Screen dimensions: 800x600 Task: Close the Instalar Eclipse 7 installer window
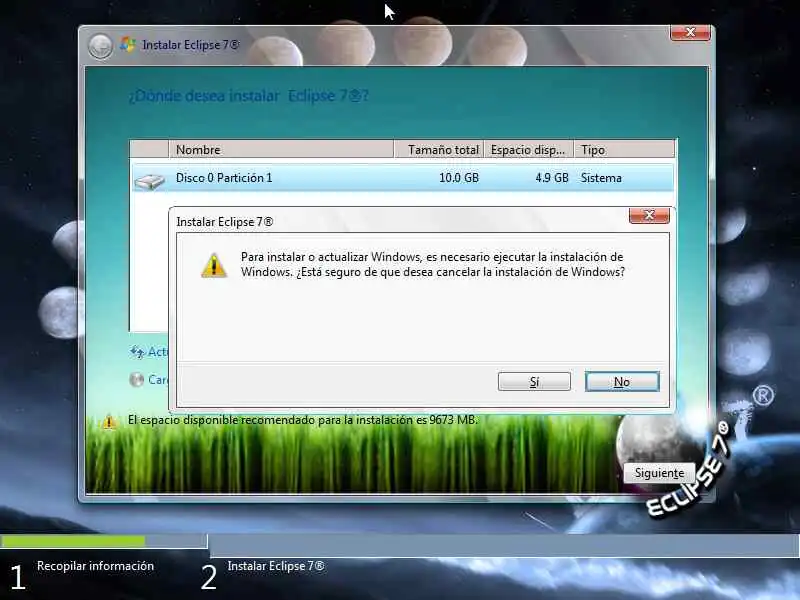tap(690, 33)
